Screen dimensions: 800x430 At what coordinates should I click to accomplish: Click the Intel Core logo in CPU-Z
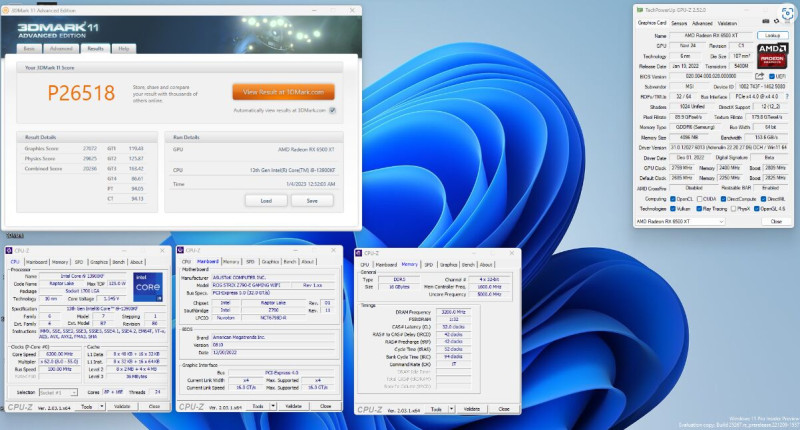click(x=148, y=287)
